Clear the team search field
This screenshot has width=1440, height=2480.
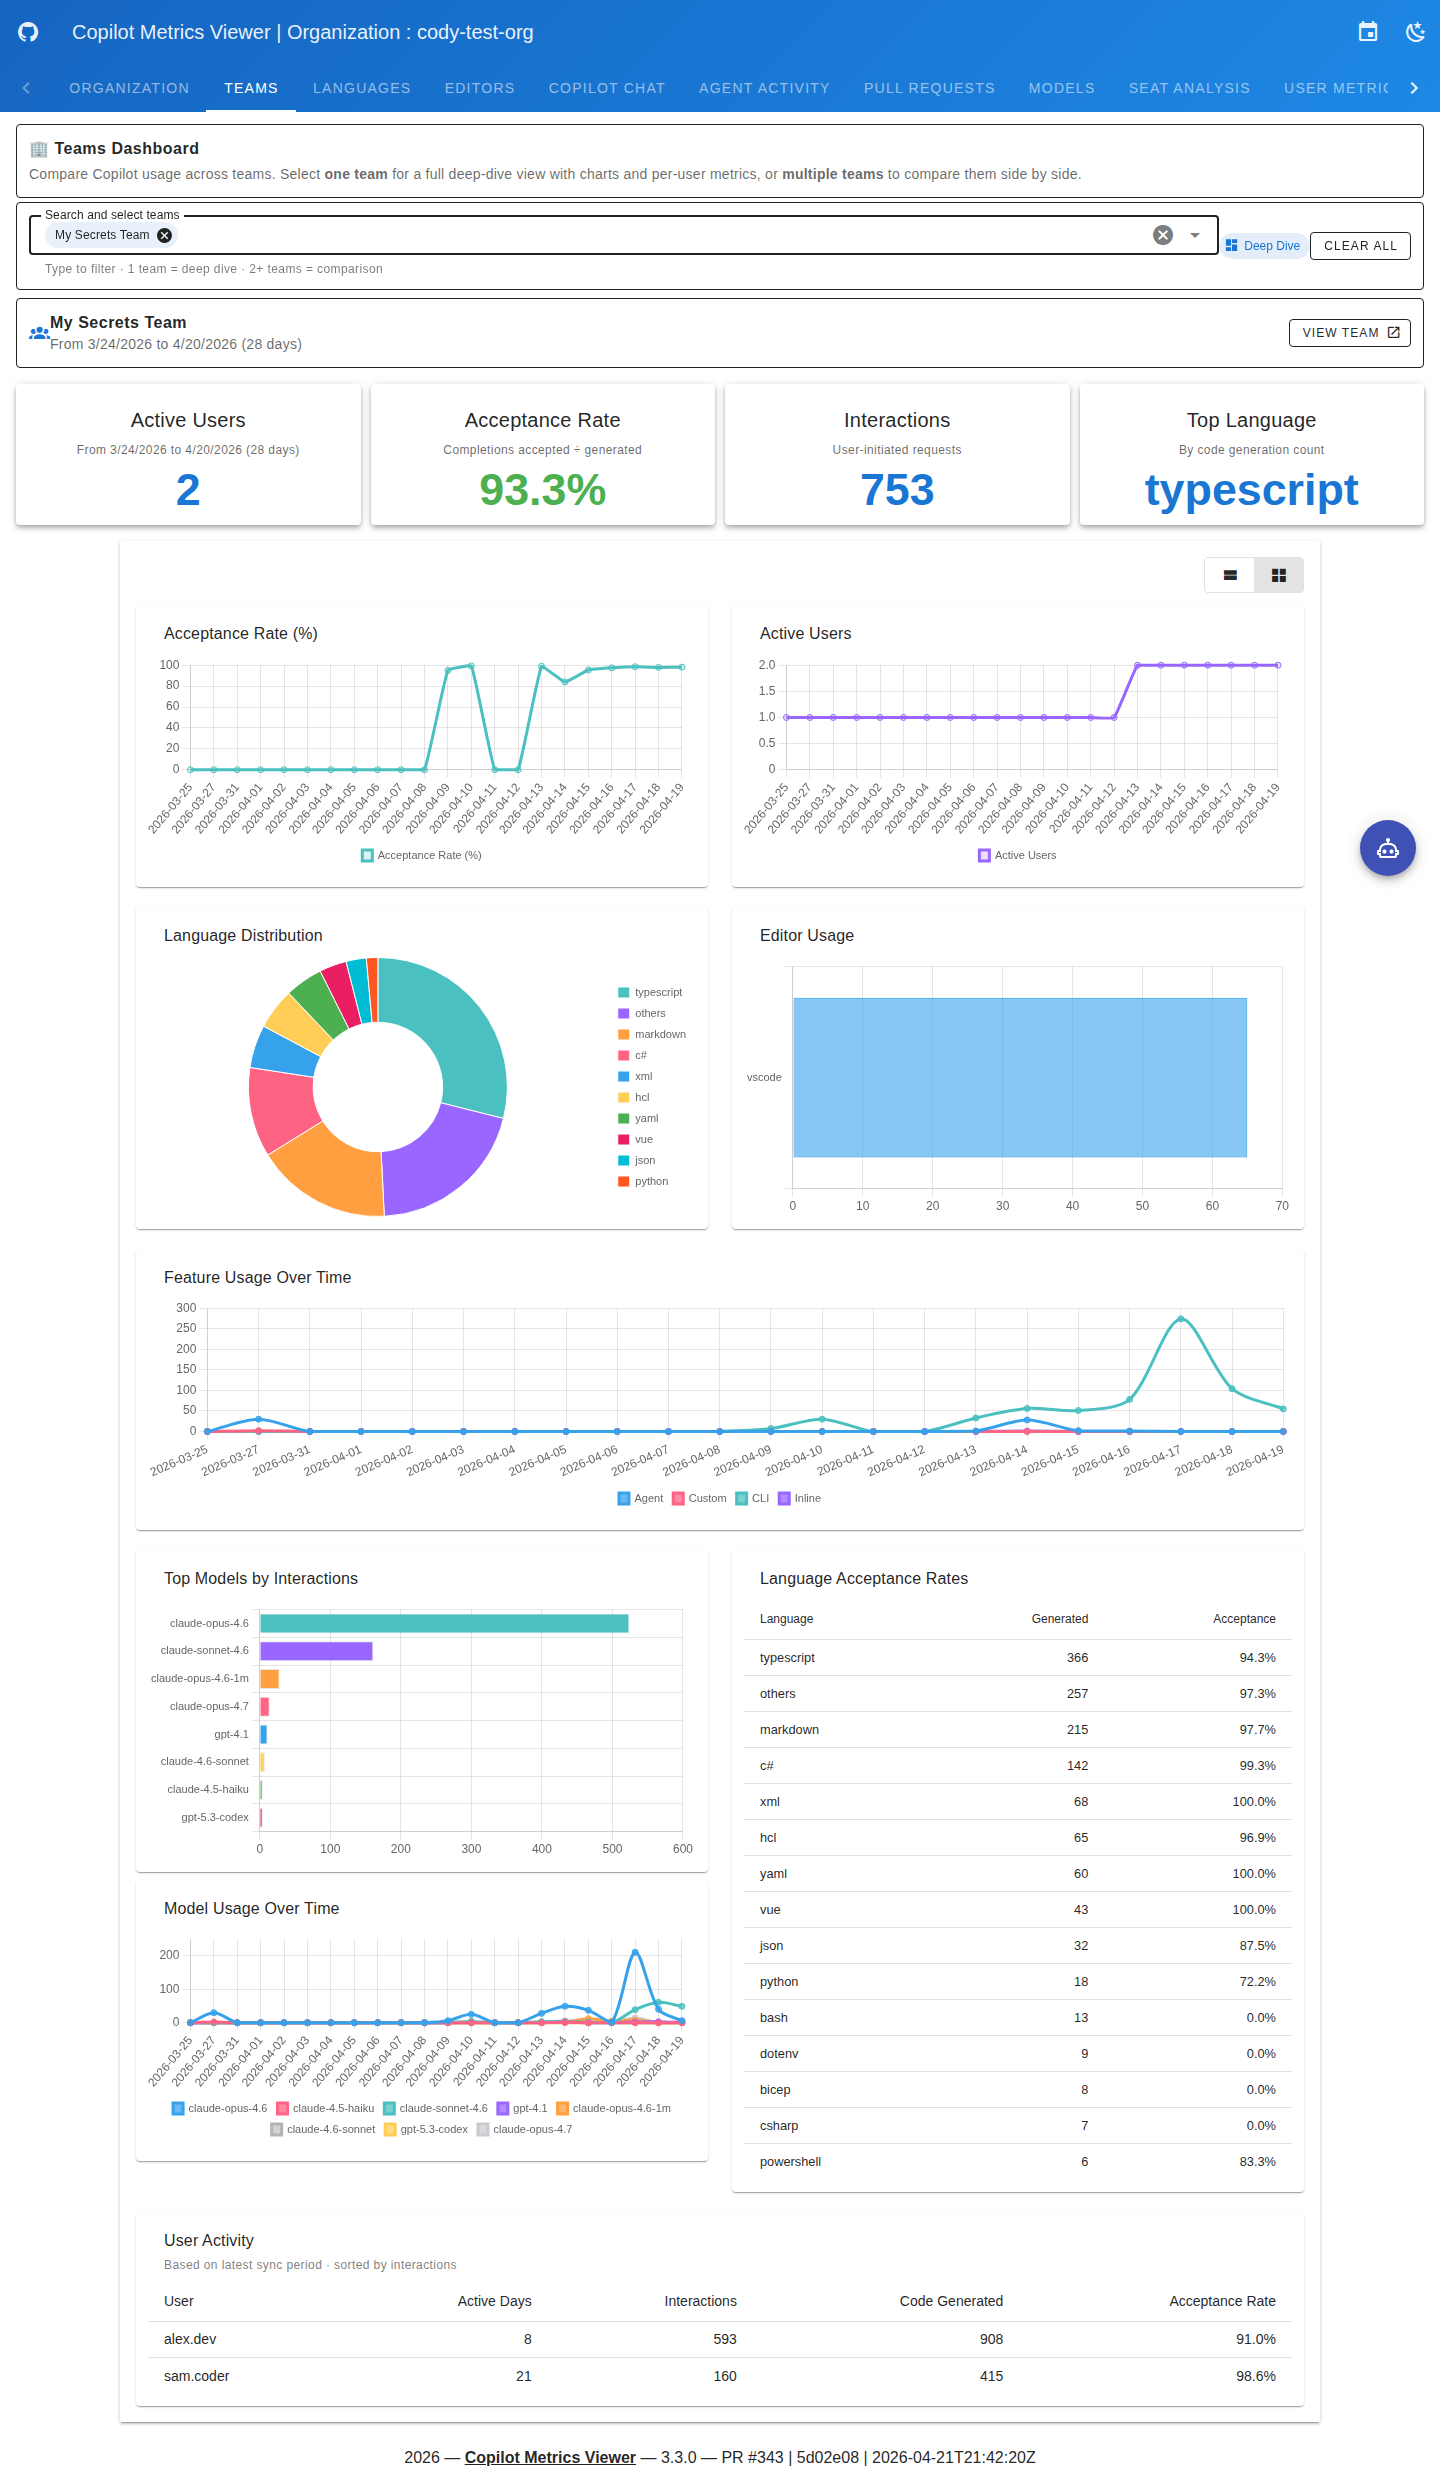point(1163,235)
